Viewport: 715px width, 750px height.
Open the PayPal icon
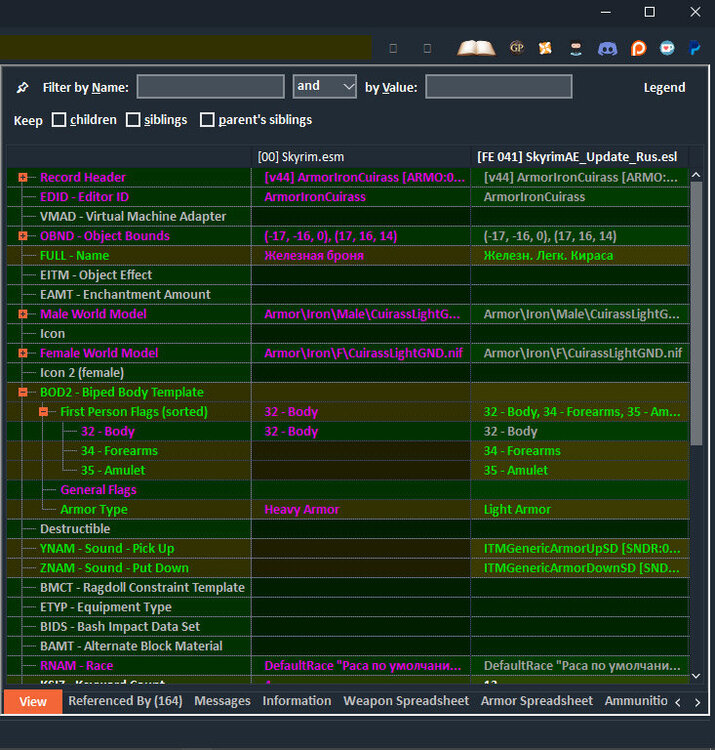(694, 48)
